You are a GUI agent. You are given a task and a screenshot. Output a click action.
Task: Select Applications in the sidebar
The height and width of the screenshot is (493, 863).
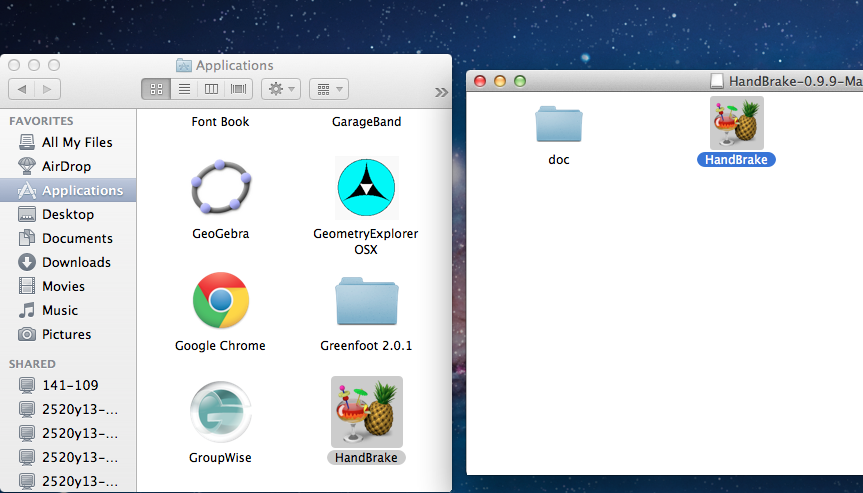(68, 190)
